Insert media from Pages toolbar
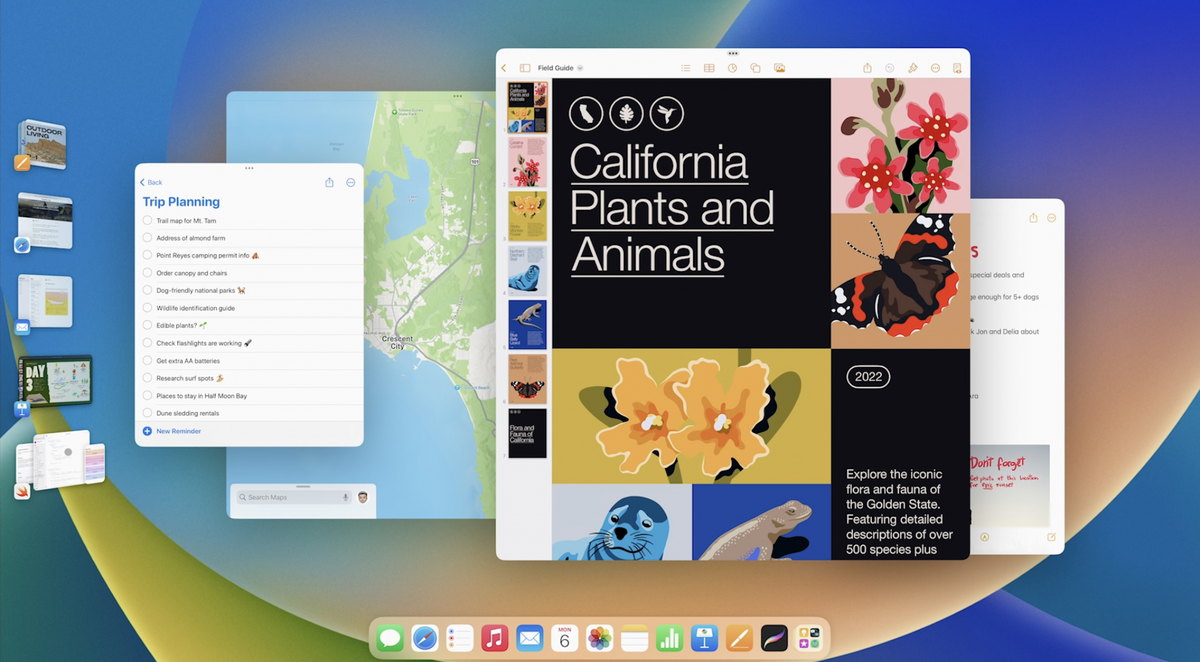This screenshot has width=1200, height=662. (779, 68)
